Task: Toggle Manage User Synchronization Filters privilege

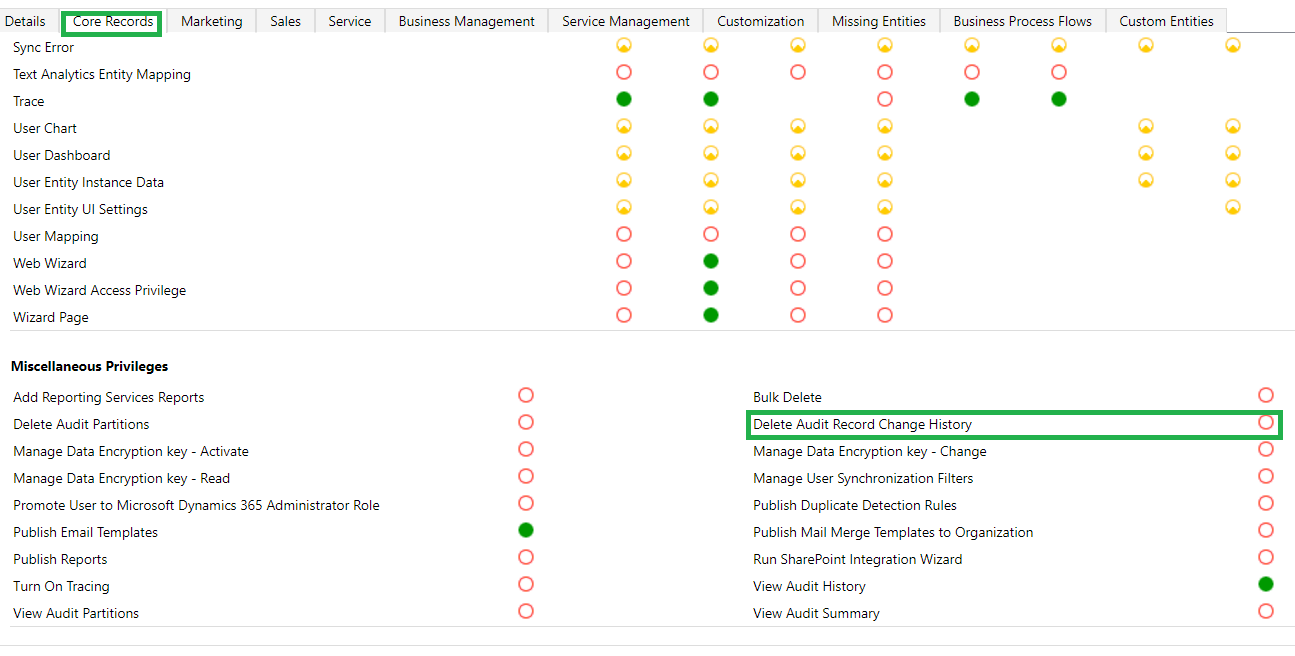Action: click(x=1266, y=476)
